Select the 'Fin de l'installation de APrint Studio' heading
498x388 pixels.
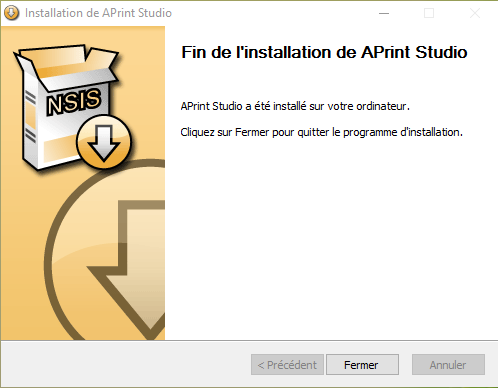click(x=324, y=52)
